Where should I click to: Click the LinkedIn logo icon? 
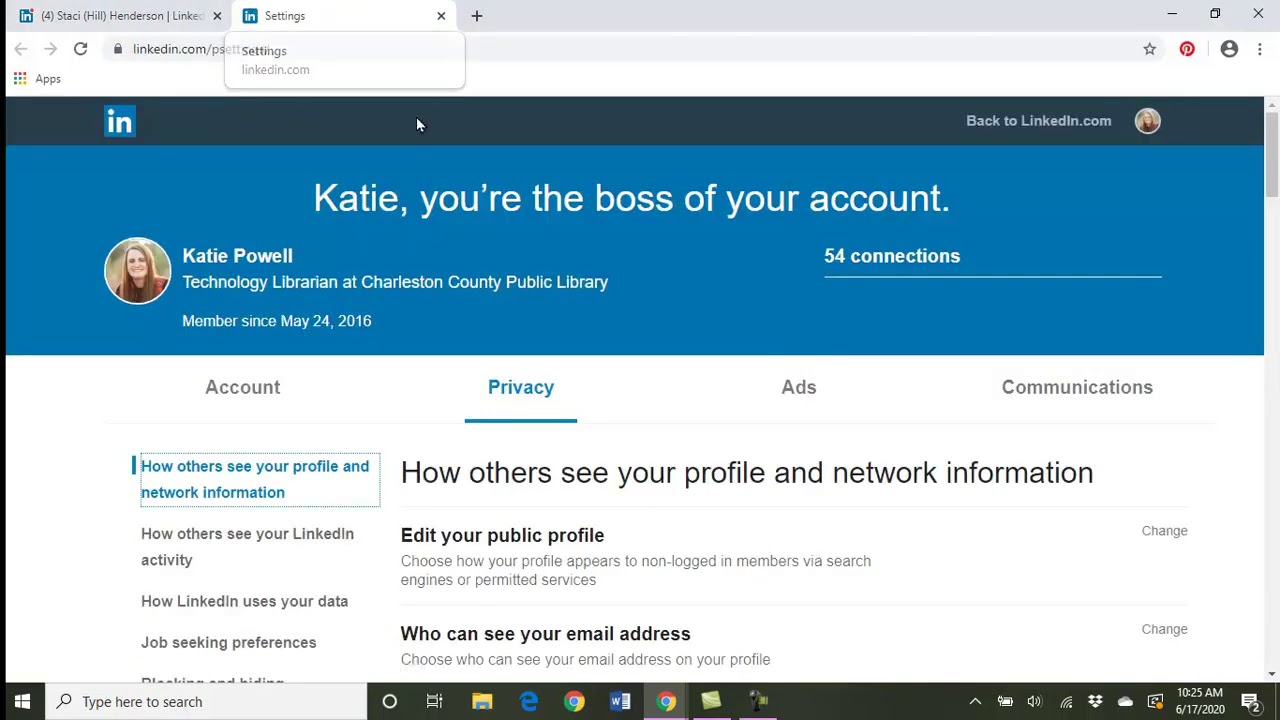119,121
